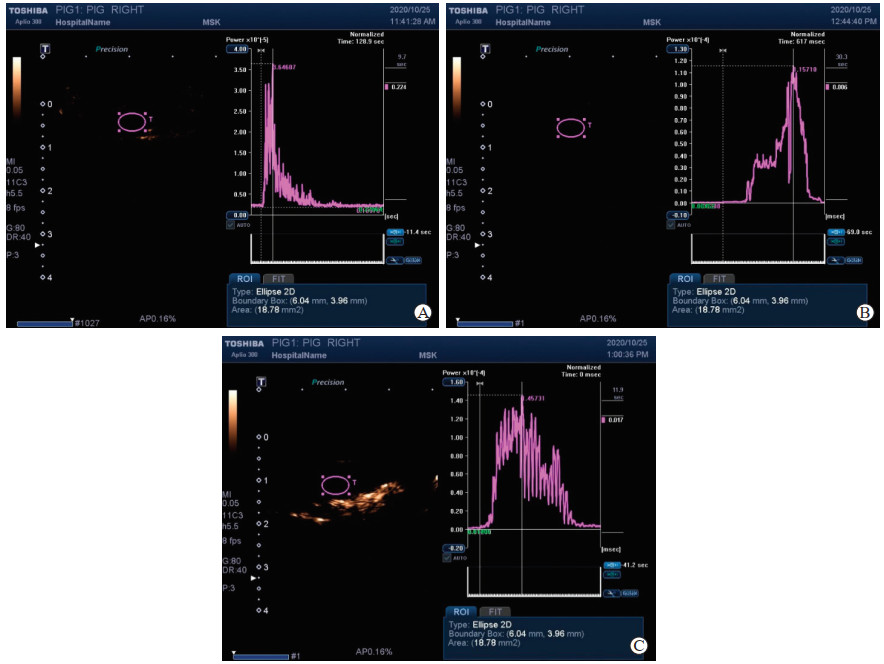Viewport: 884px width, 664px height.
Task: Toggle the AUTO checkbox in panel B
Action: [x=670, y=224]
